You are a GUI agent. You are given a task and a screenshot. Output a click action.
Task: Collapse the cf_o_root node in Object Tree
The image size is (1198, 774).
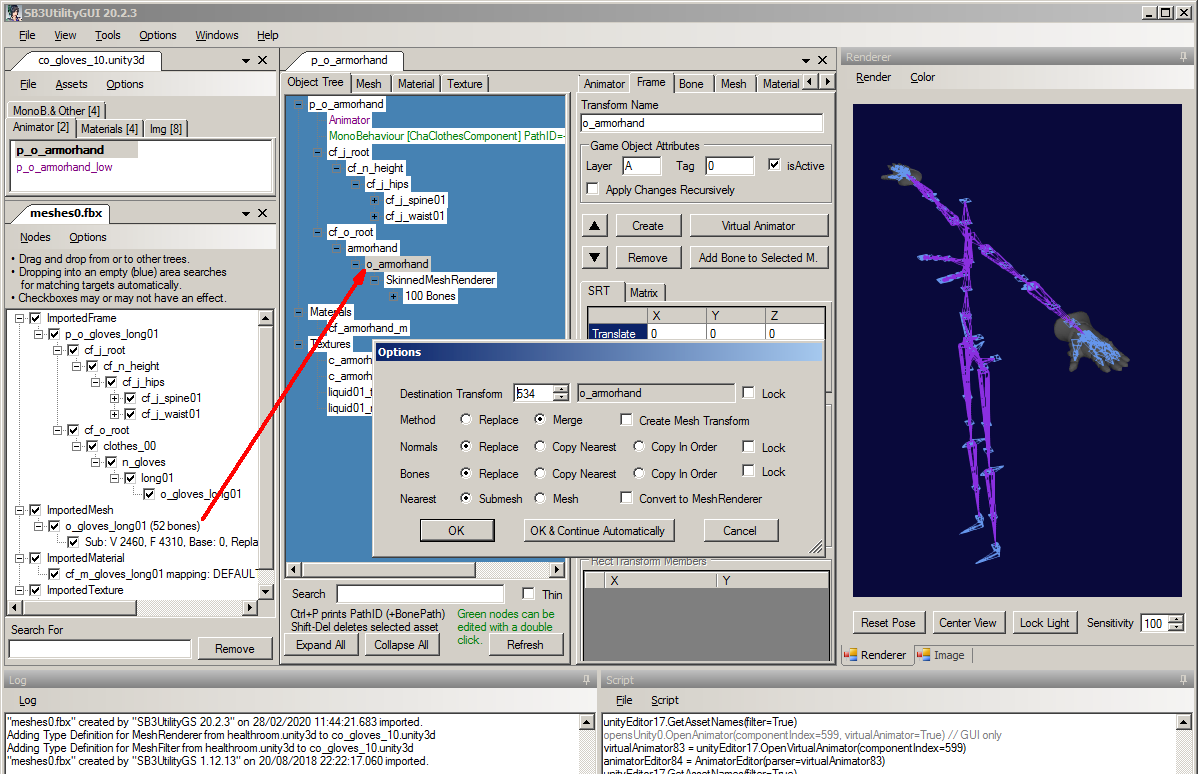click(x=318, y=232)
